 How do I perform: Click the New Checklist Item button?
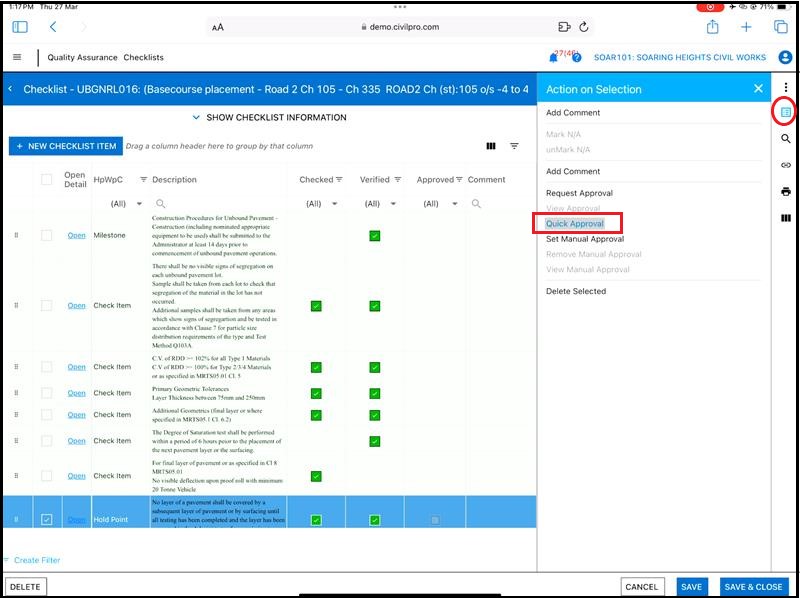click(65, 146)
